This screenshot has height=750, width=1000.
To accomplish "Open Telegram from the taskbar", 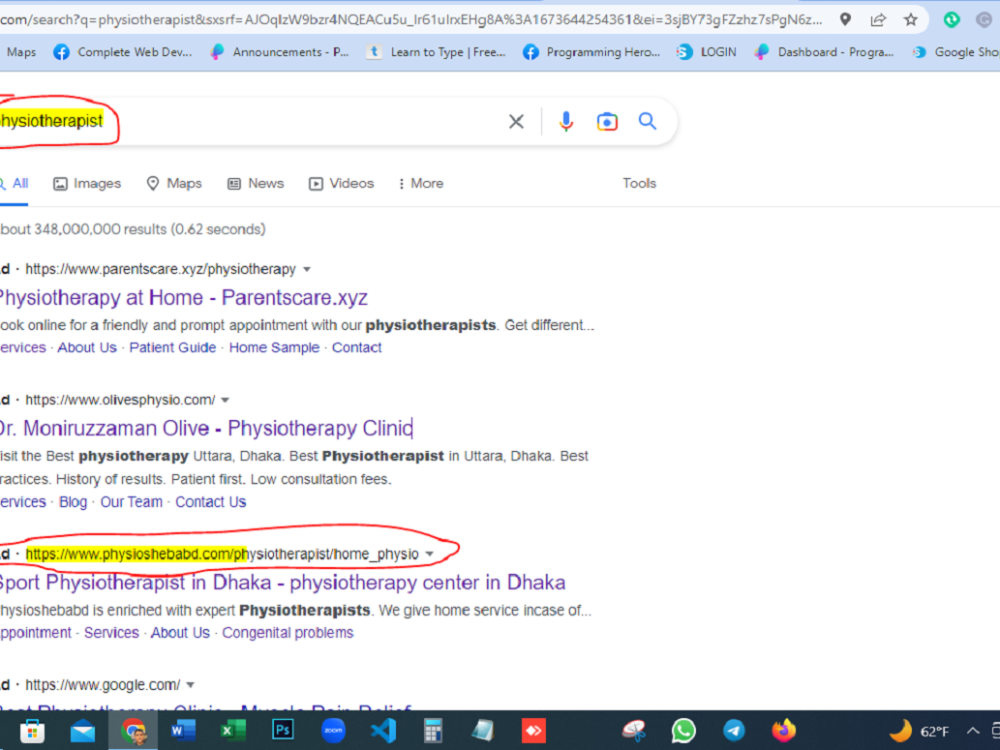I will pyautogui.click(x=734, y=731).
